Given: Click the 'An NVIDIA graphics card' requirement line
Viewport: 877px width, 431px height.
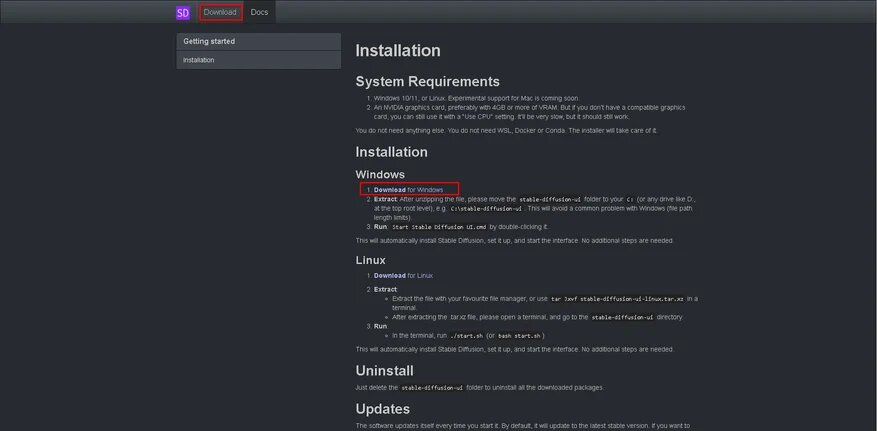Looking at the screenshot, I should pyautogui.click(x=530, y=112).
